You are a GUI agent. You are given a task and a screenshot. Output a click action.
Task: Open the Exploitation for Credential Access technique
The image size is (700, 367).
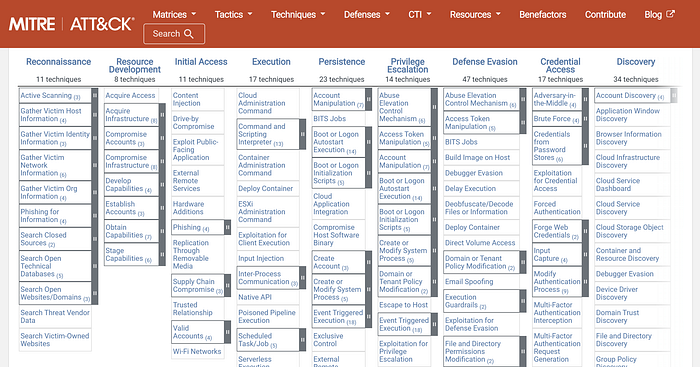click(x=557, y=181)
